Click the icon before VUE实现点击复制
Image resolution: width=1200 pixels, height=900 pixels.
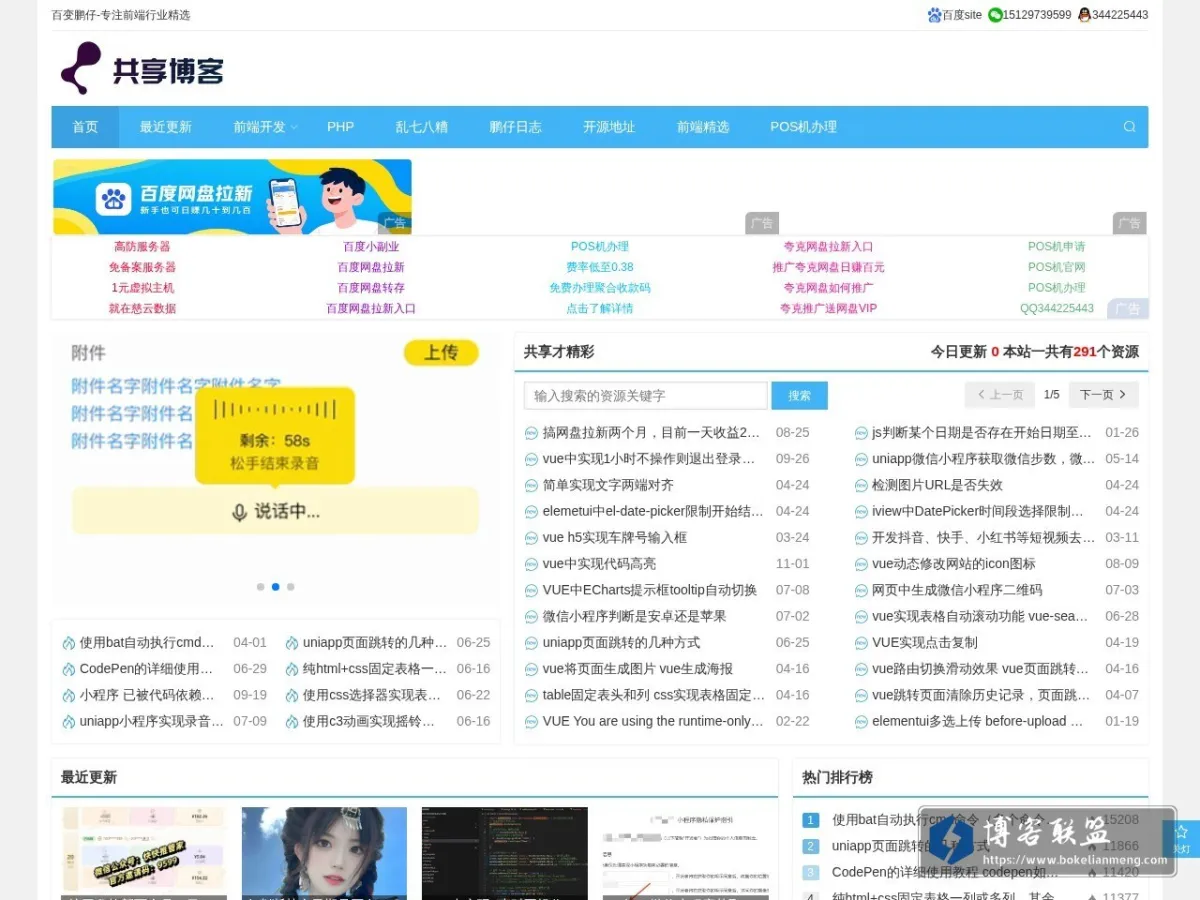click(861, 643)
